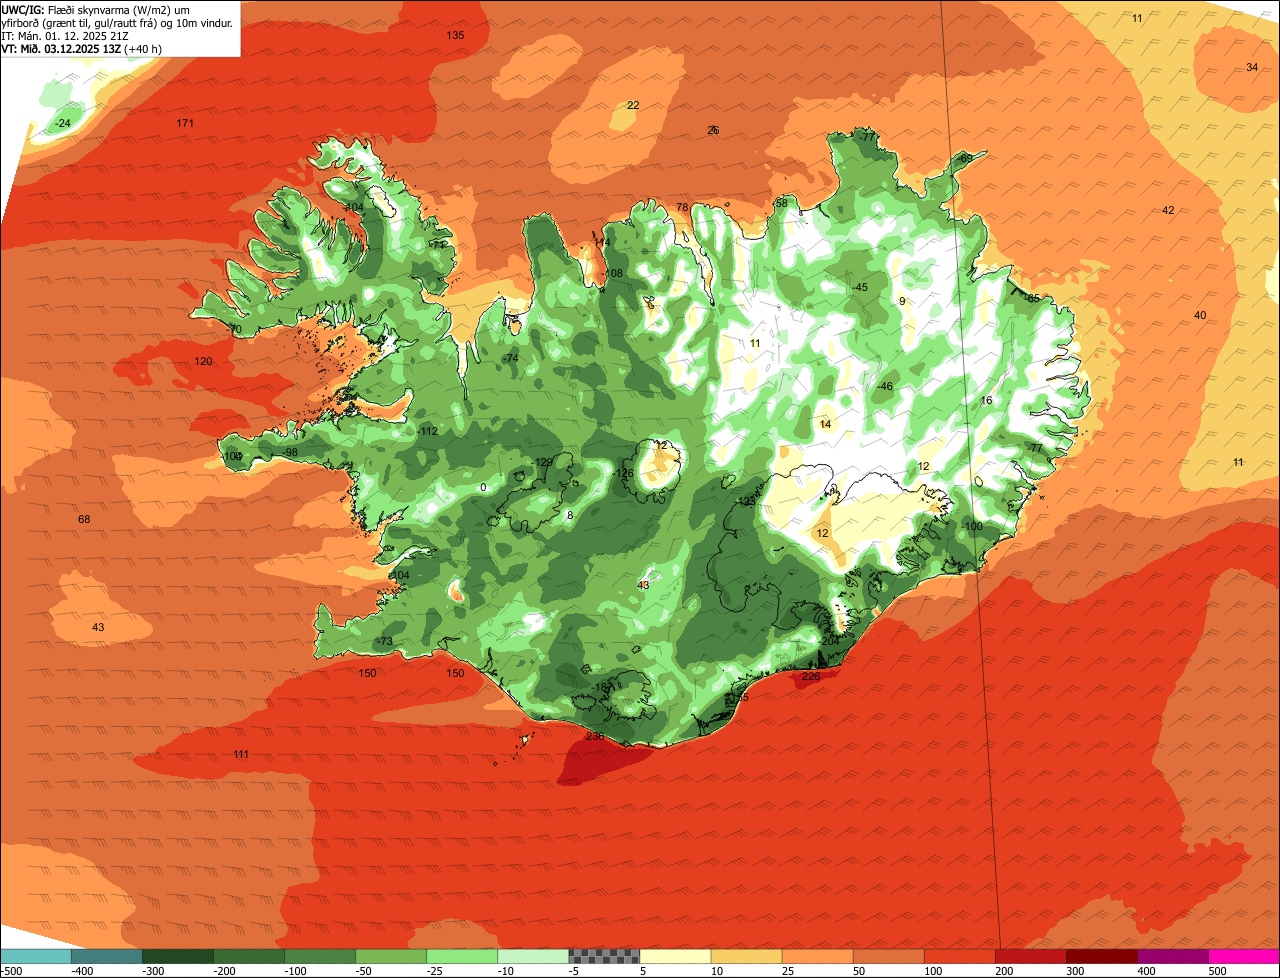Click the 58 value on north coast
Image resolution: width=1280 pixels, height=978 pixels.
tap(781, 203)
